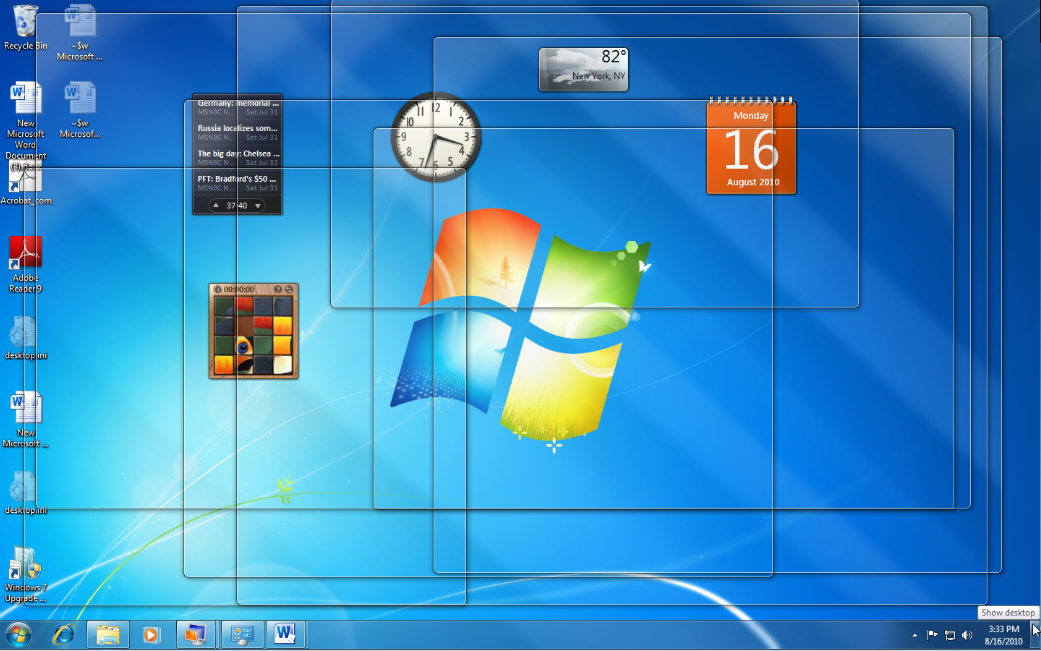The height and width of the screenshot is (651, 1041).
Task: Click the taskbar button between Media Player and Control Panel
Action: (x=196, y=635)
